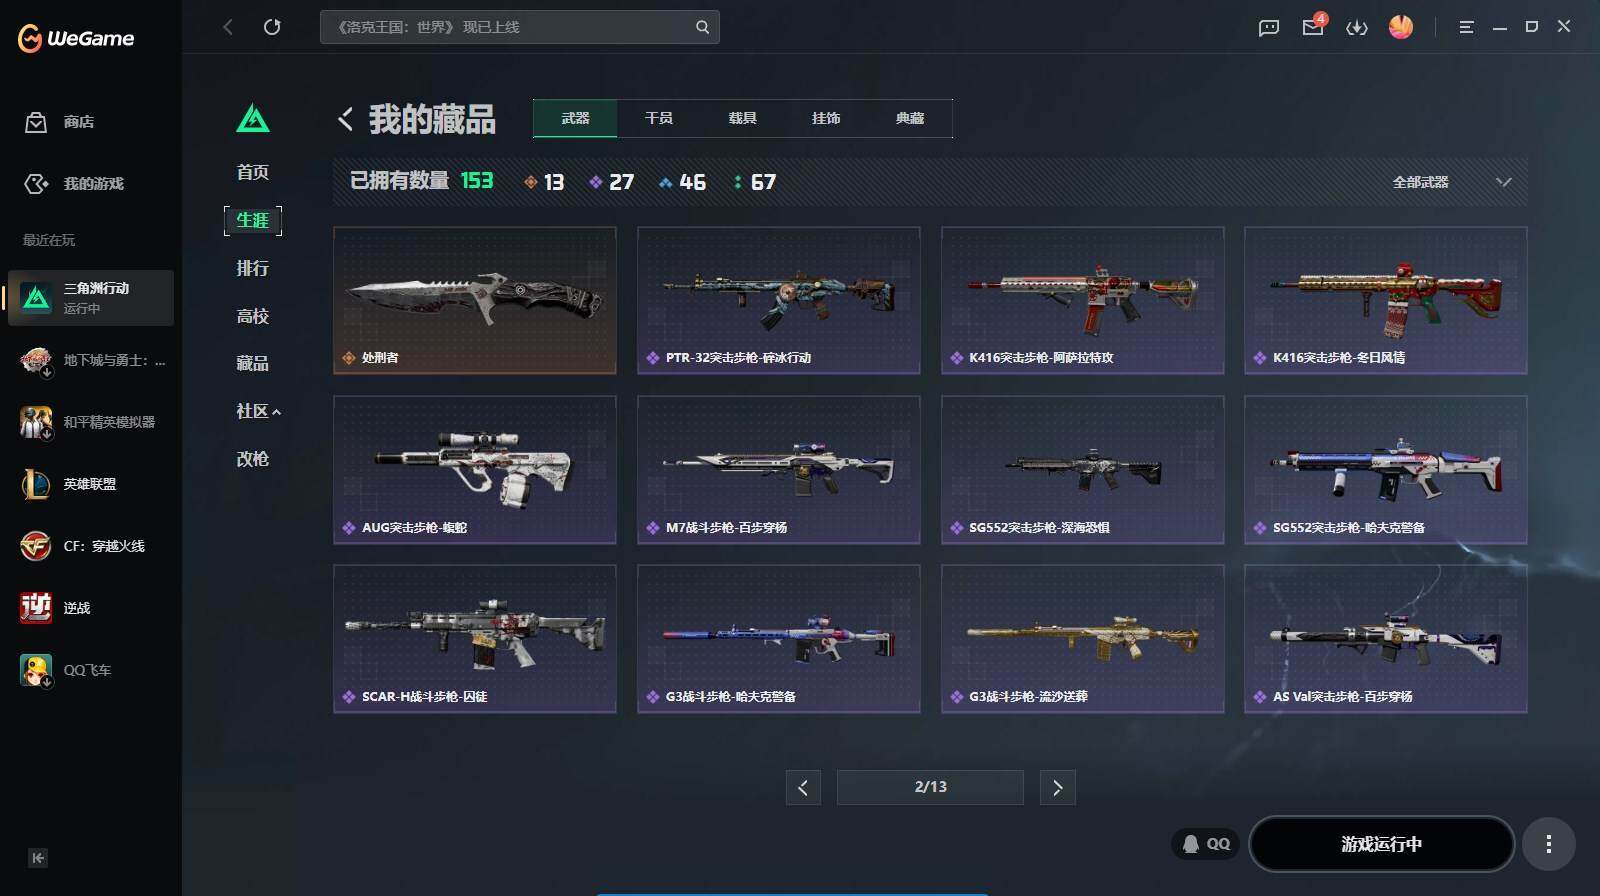The image size is (1600, 896).
Task: Click the search input field
Action: 510,27
